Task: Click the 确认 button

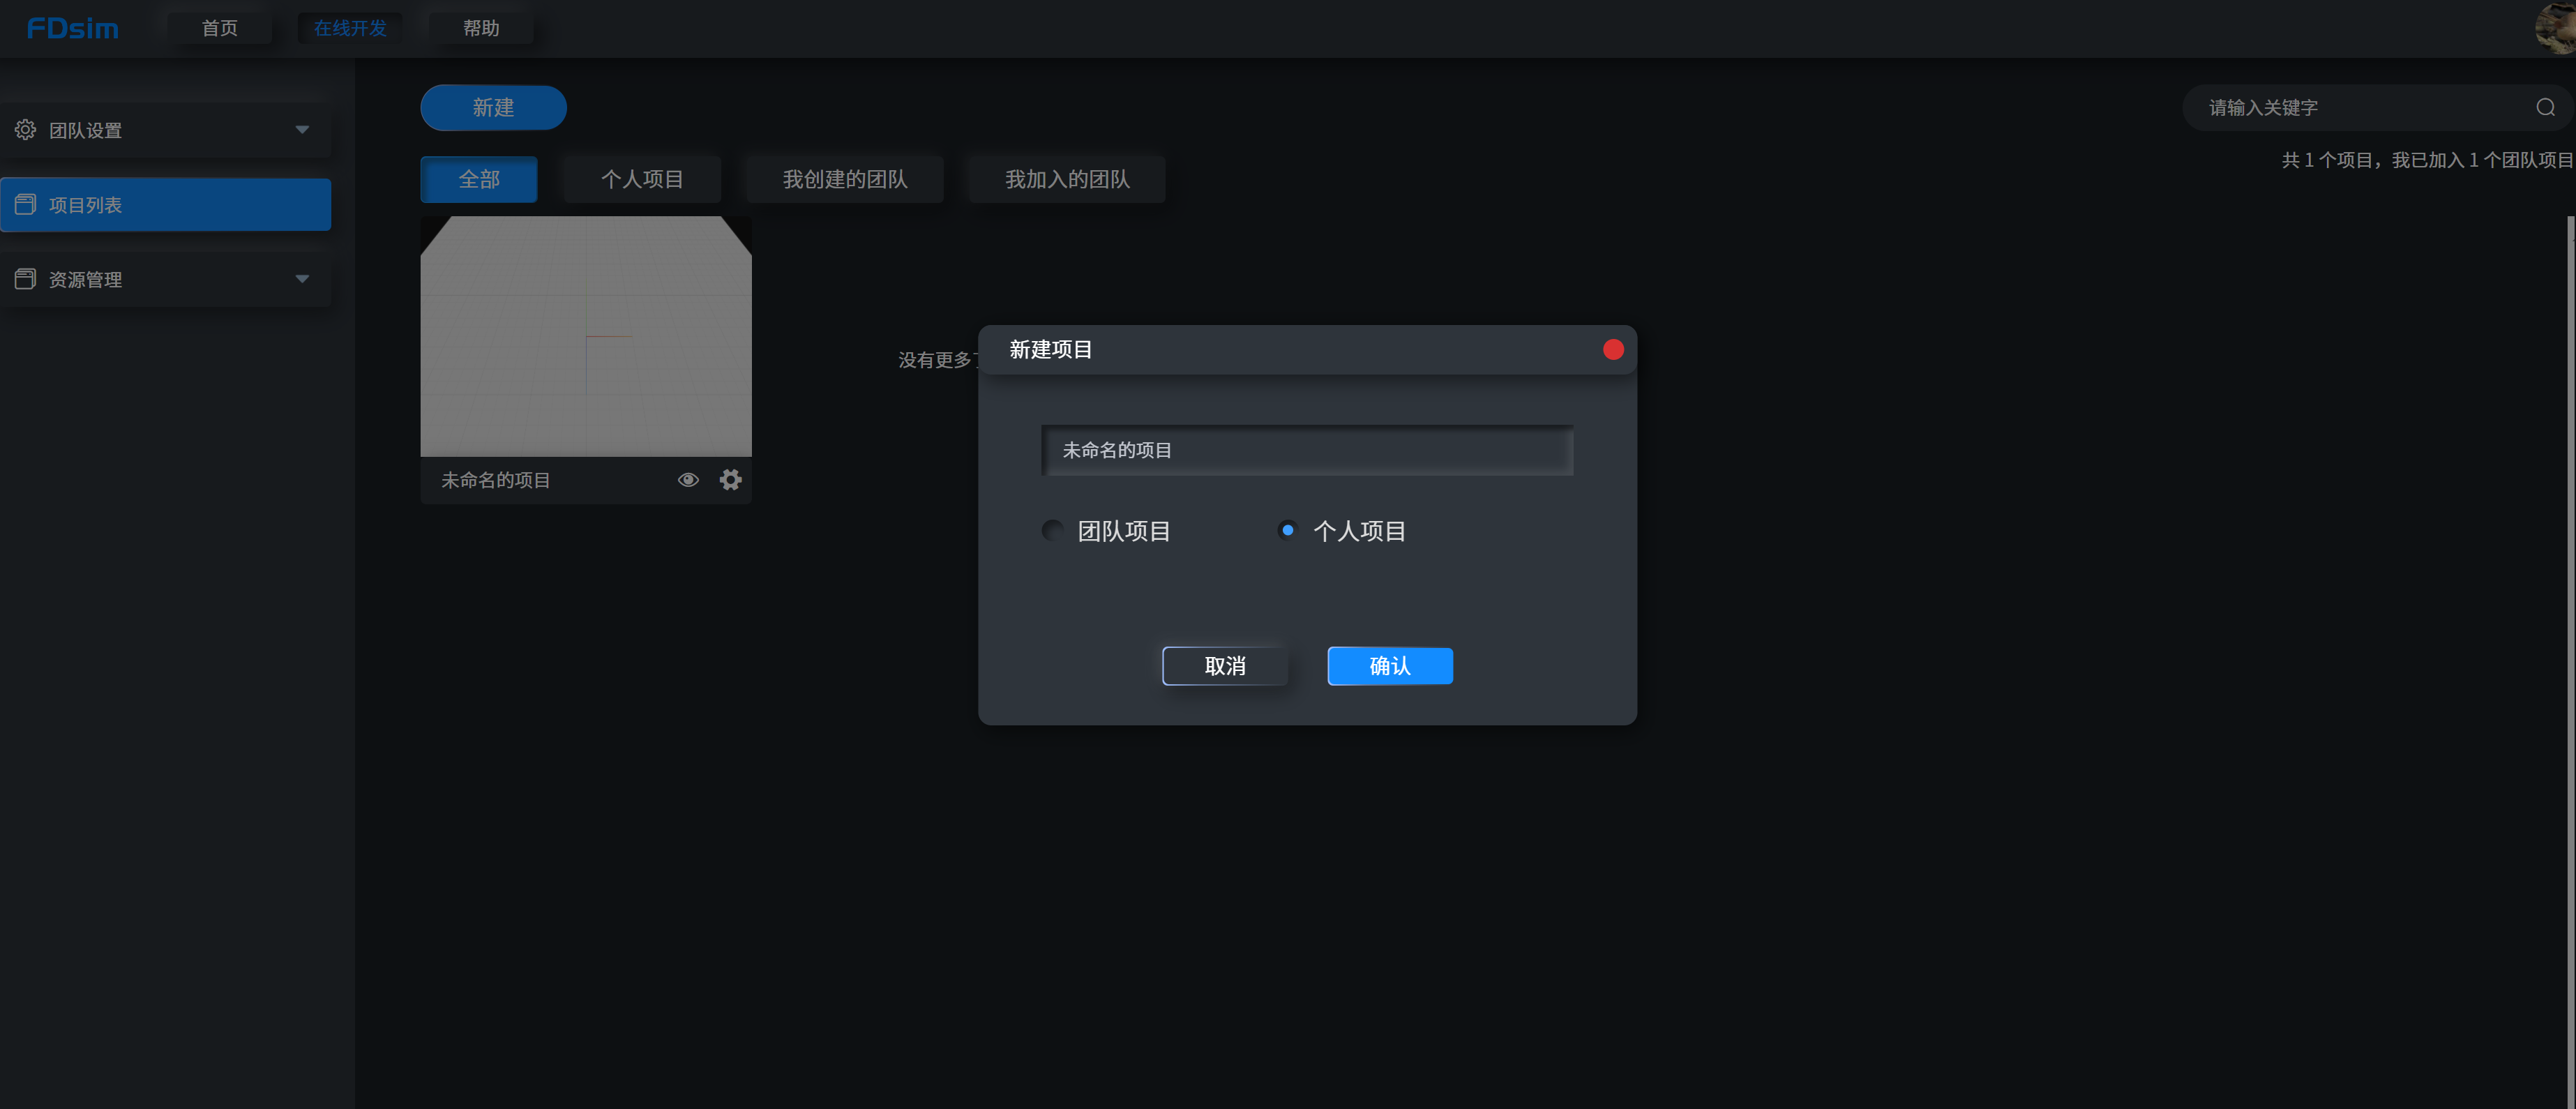Action: (1389, 666)
